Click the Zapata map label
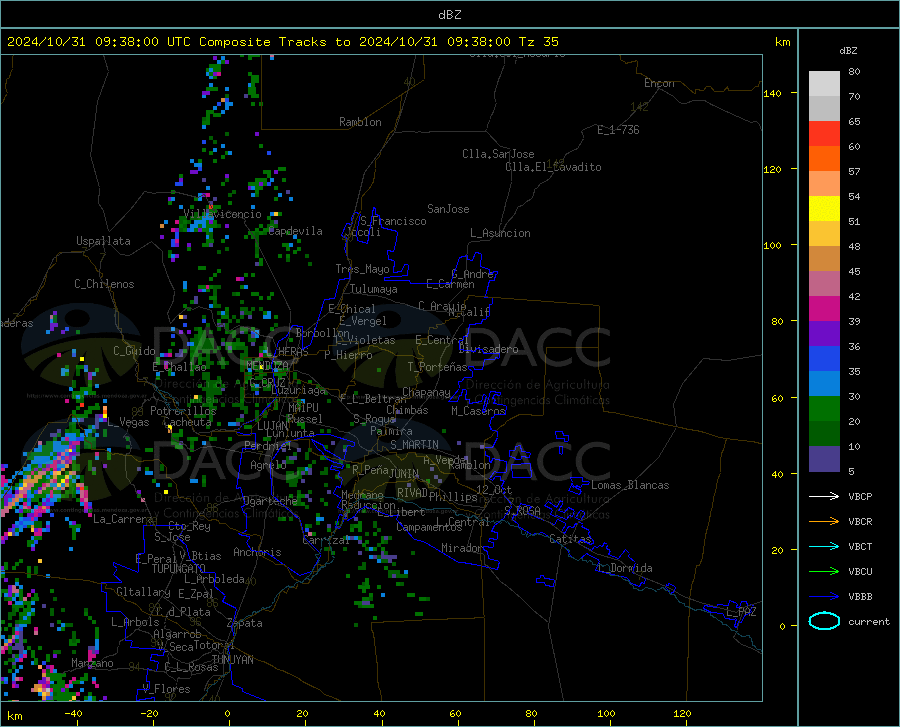This screenshot has height=727, width=900. click(245, 623)
